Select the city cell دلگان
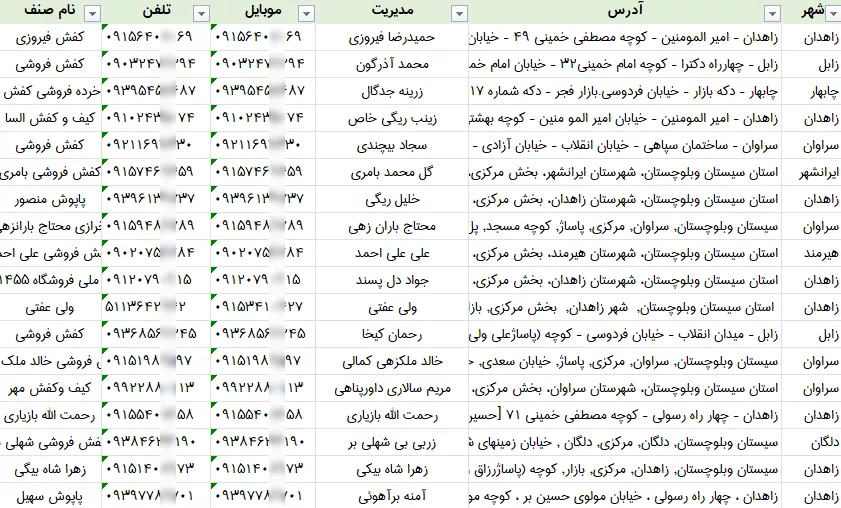The image size is (841, 508). point(812,443)
